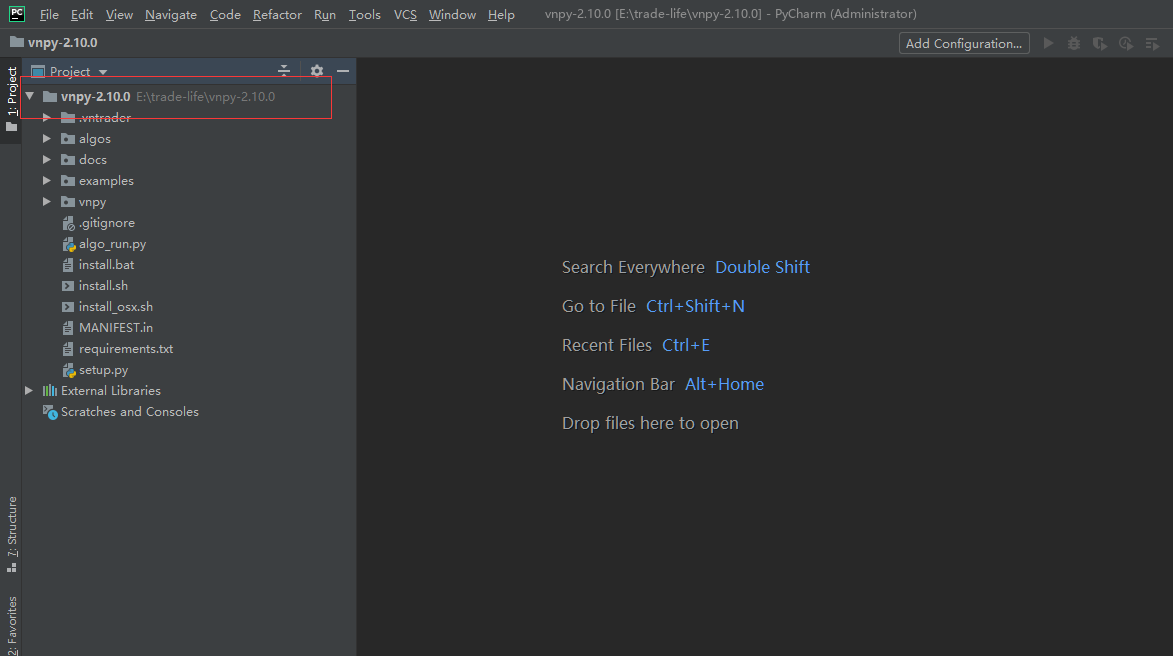This screenshot has height=656, width=1173.
Task: Expand the docs folder arrow
Action: point(46,159)
